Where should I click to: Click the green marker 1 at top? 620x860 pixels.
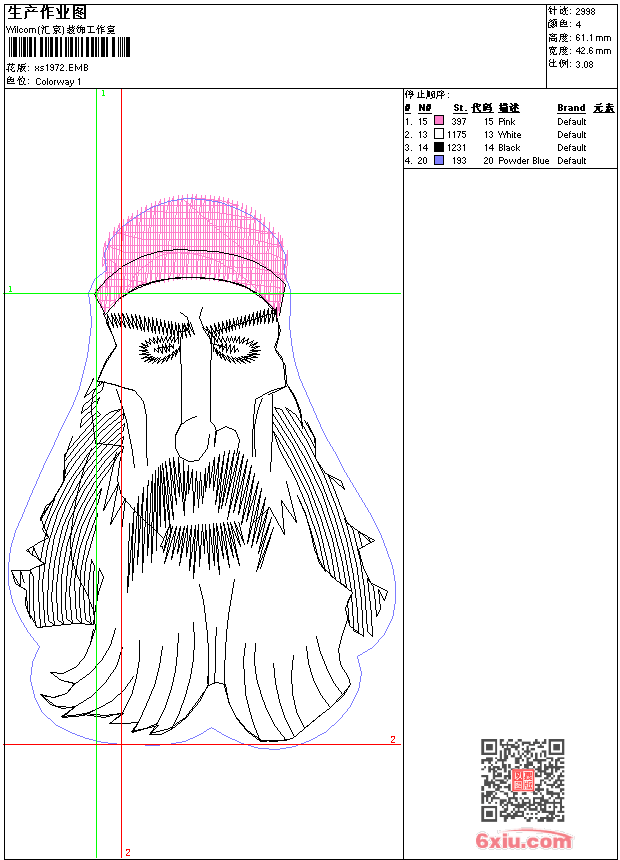coord(102,93)
